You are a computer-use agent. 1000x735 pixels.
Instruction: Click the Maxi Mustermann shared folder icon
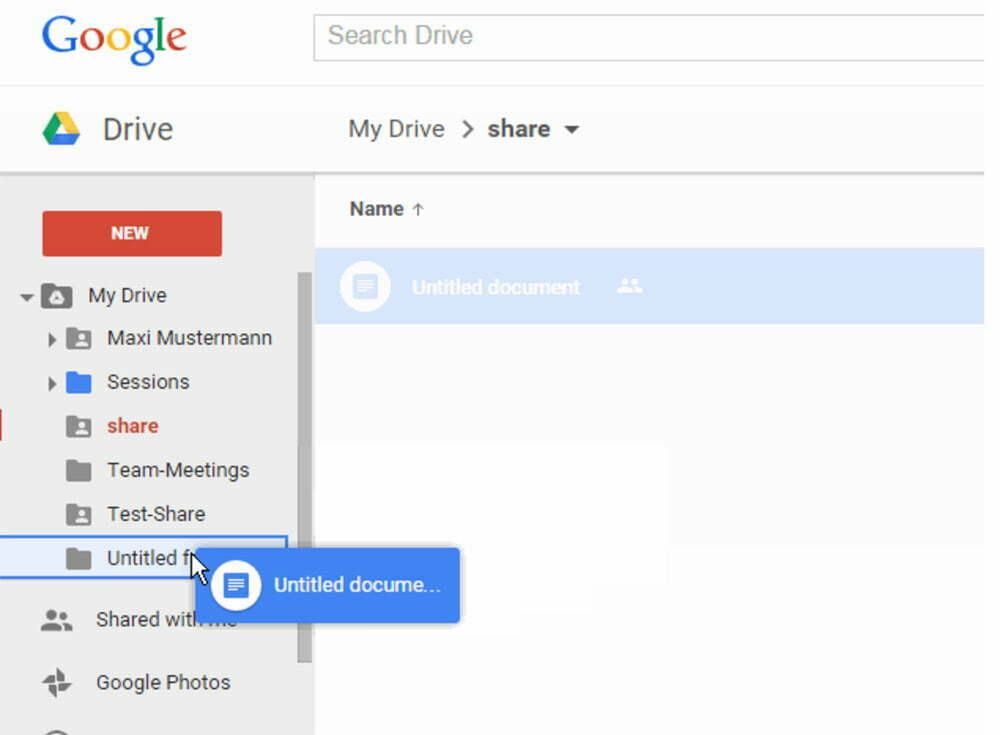coord(79,338)
